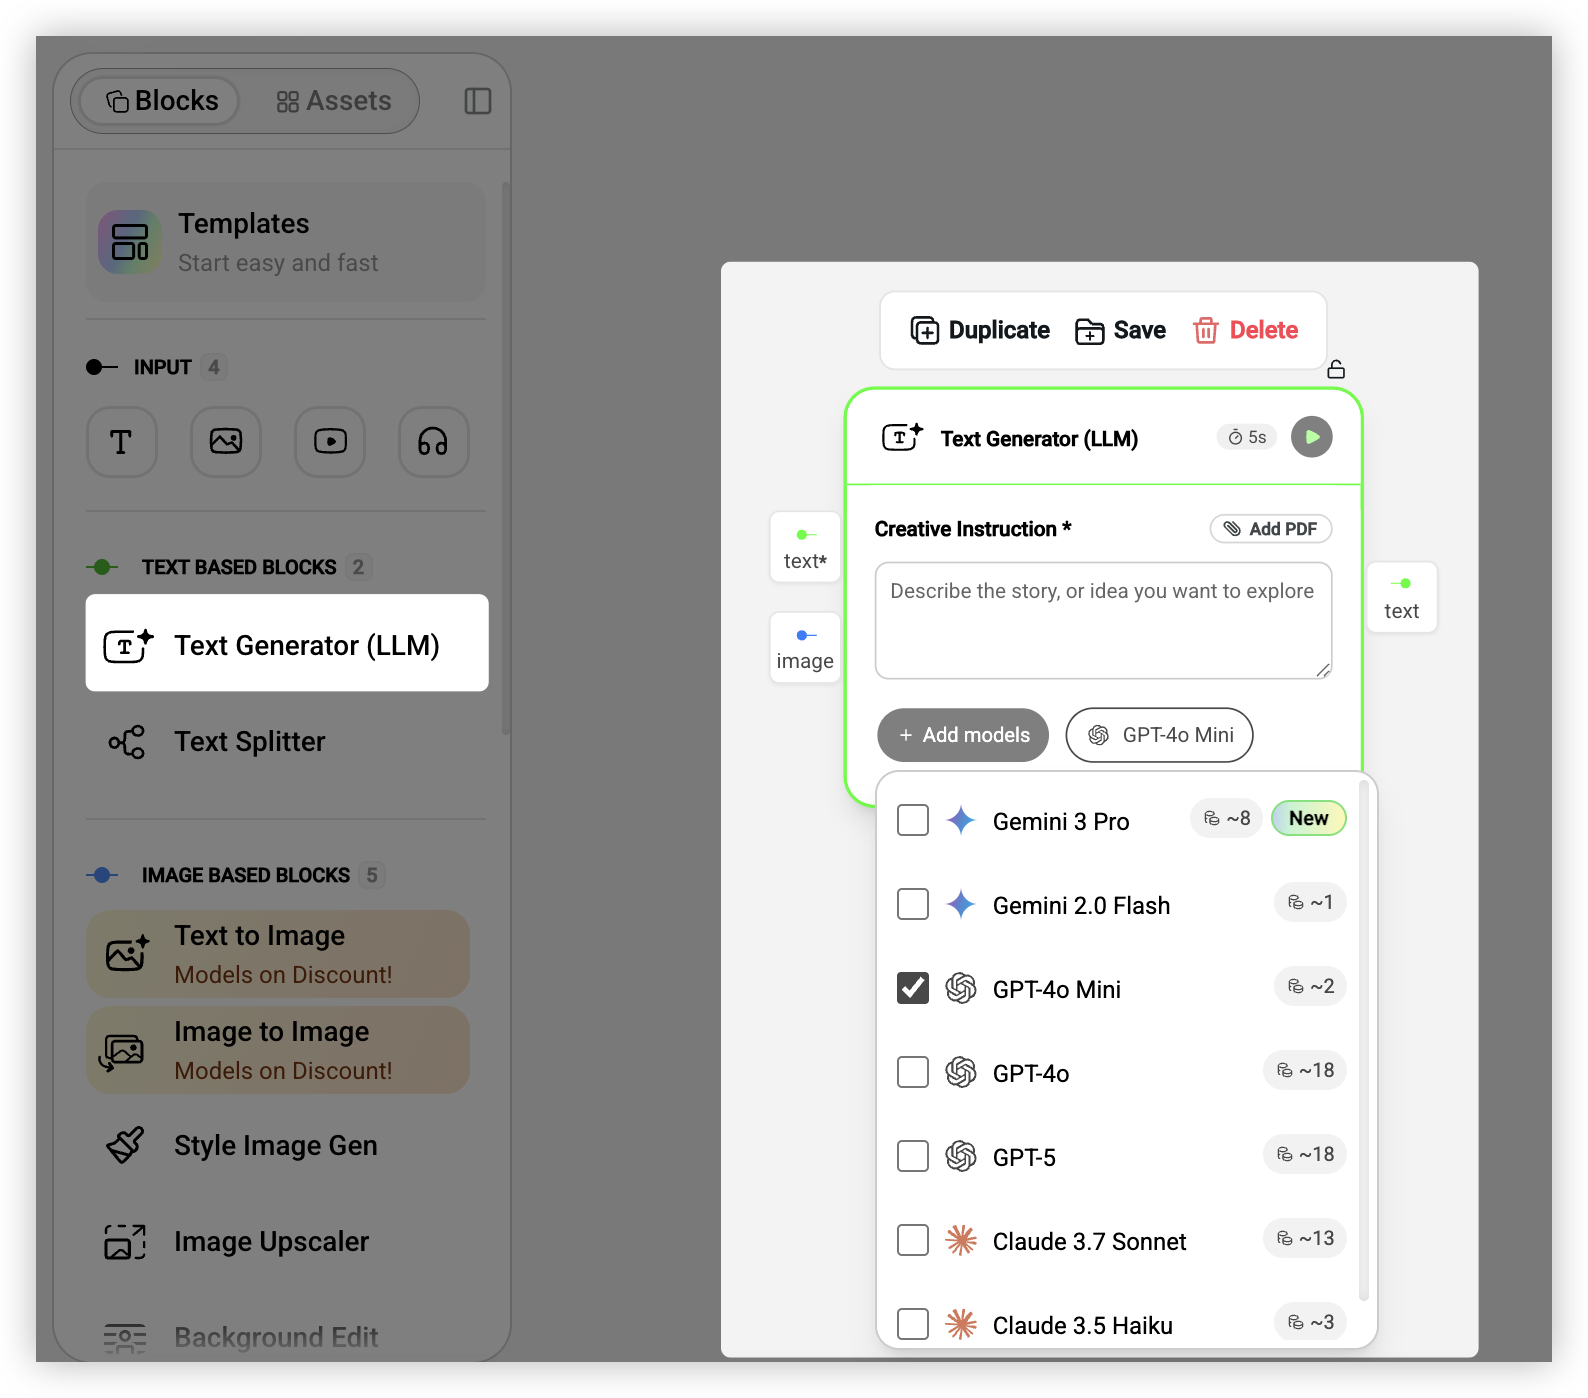Click the 5s time estimate badge
1588x1398 pixels.
[1247, 437]
